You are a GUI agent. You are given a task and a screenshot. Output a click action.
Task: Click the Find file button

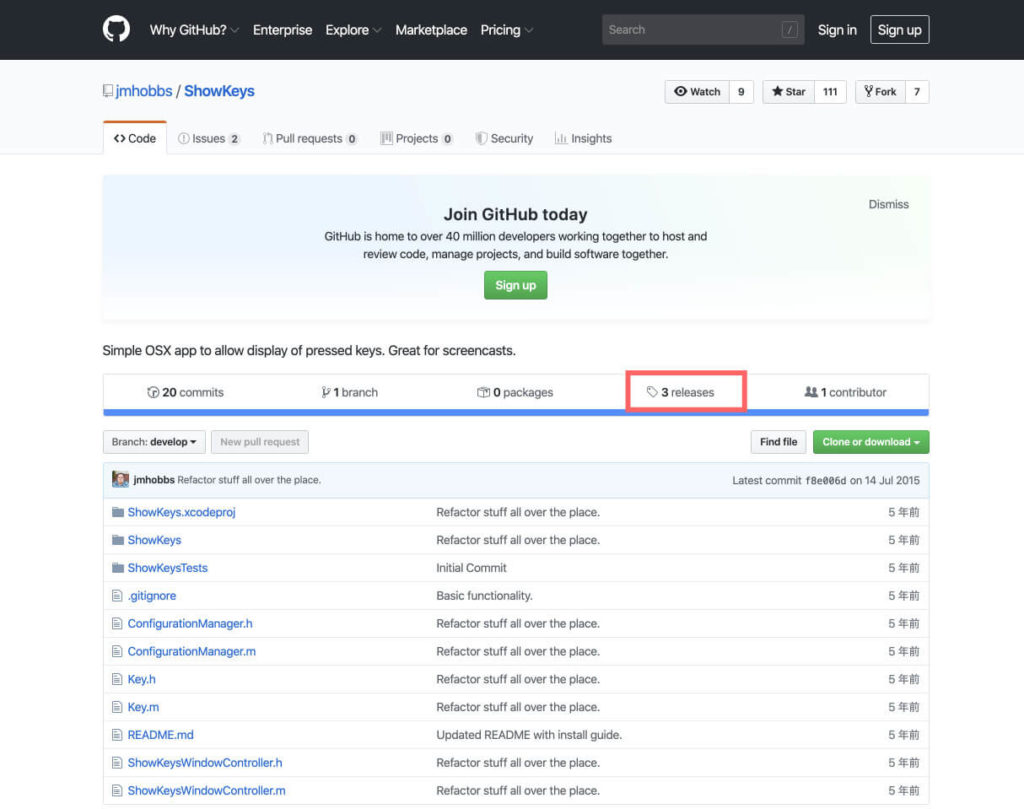(778, 441)
